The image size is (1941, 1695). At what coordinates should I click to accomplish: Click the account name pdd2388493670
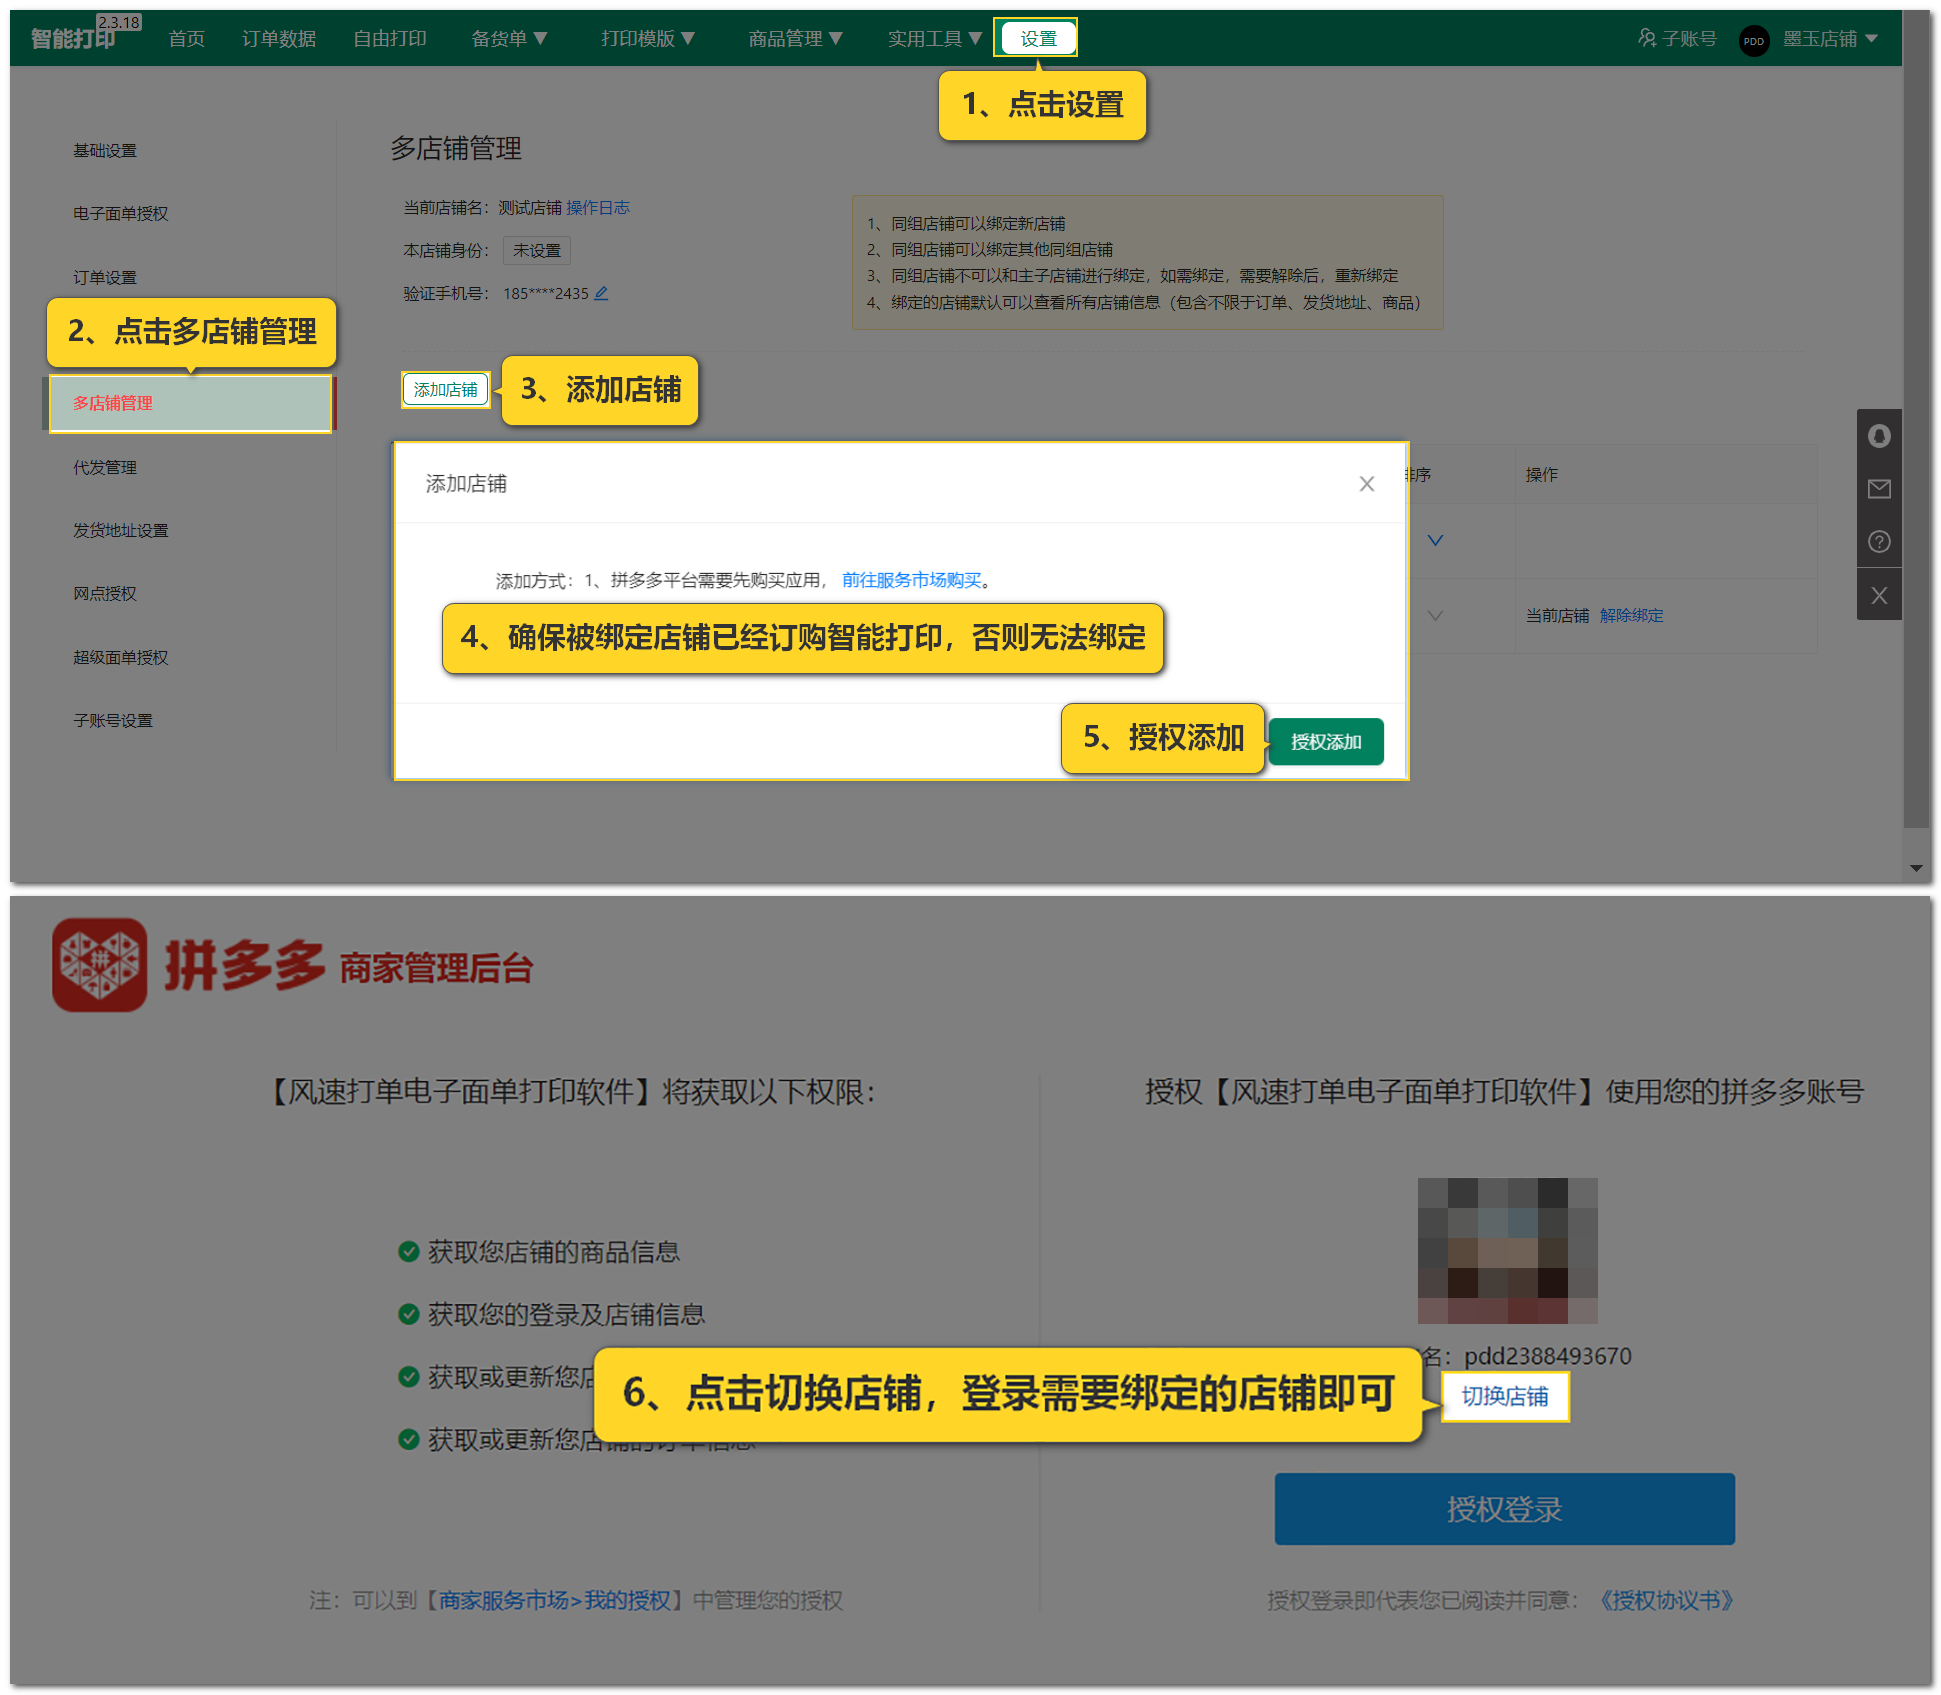[1548, 1356]
